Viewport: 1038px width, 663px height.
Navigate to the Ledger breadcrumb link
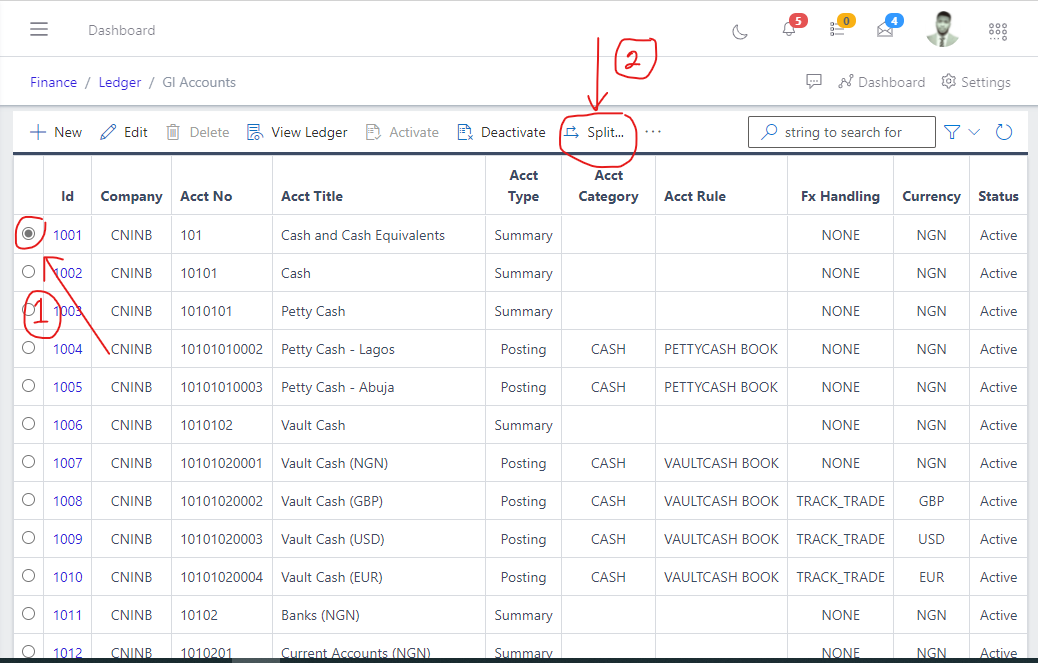coord(119,82)
